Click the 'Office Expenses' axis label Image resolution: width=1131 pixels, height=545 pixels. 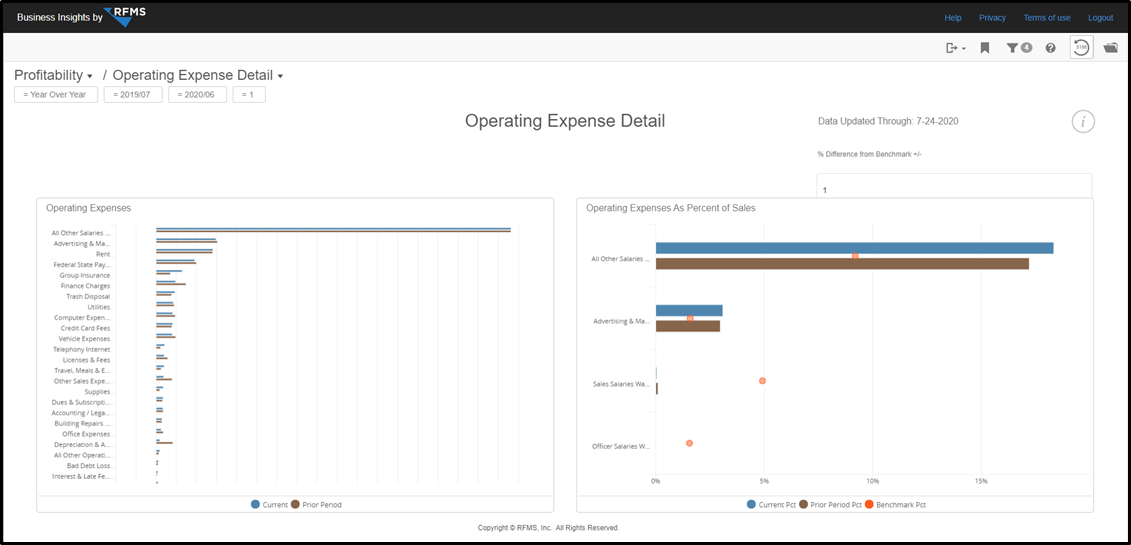(x=87, y=434)
